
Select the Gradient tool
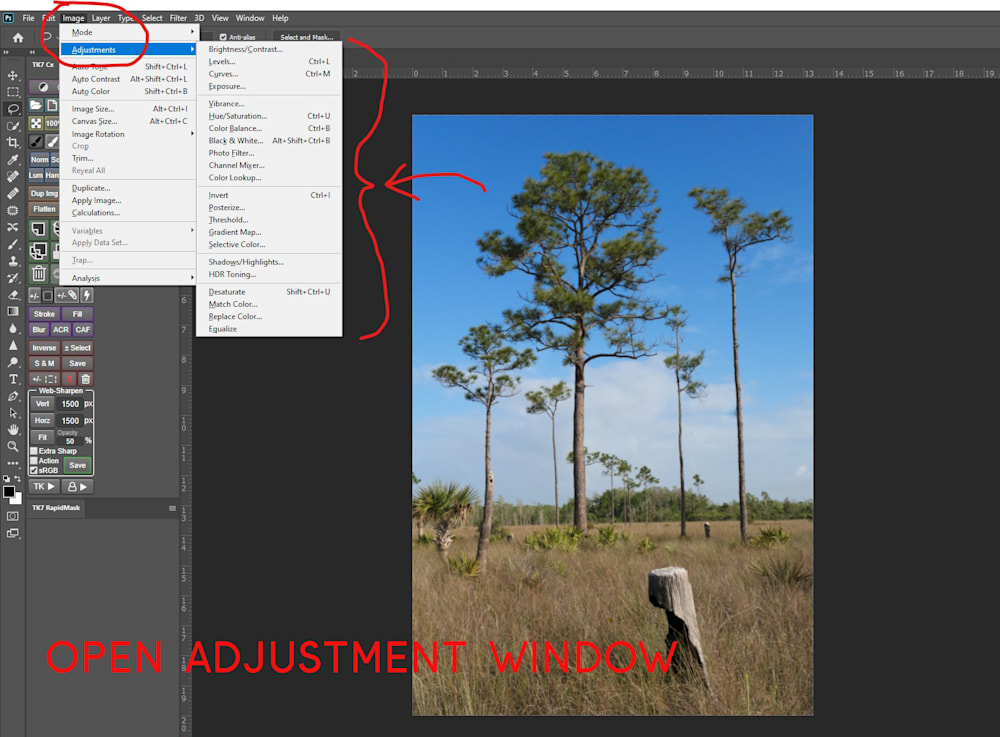[13, 311]
